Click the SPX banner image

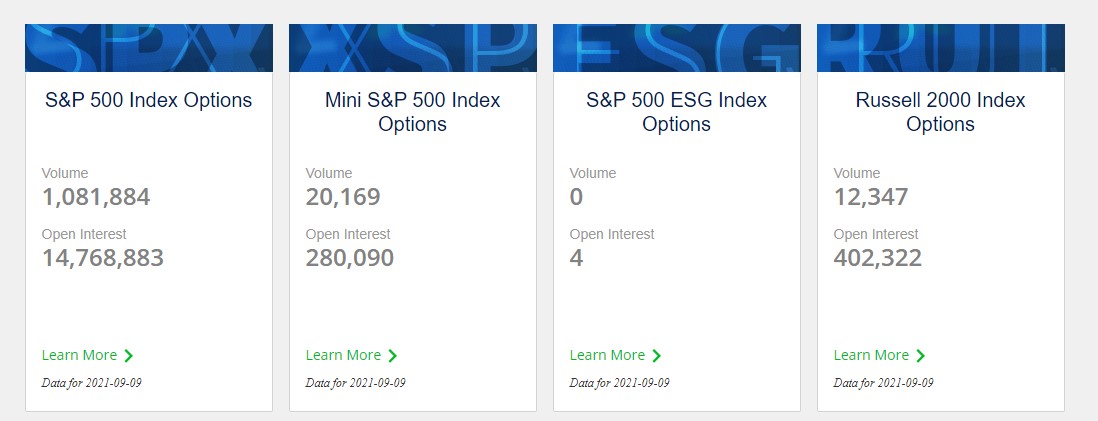(x=148, y=48)
